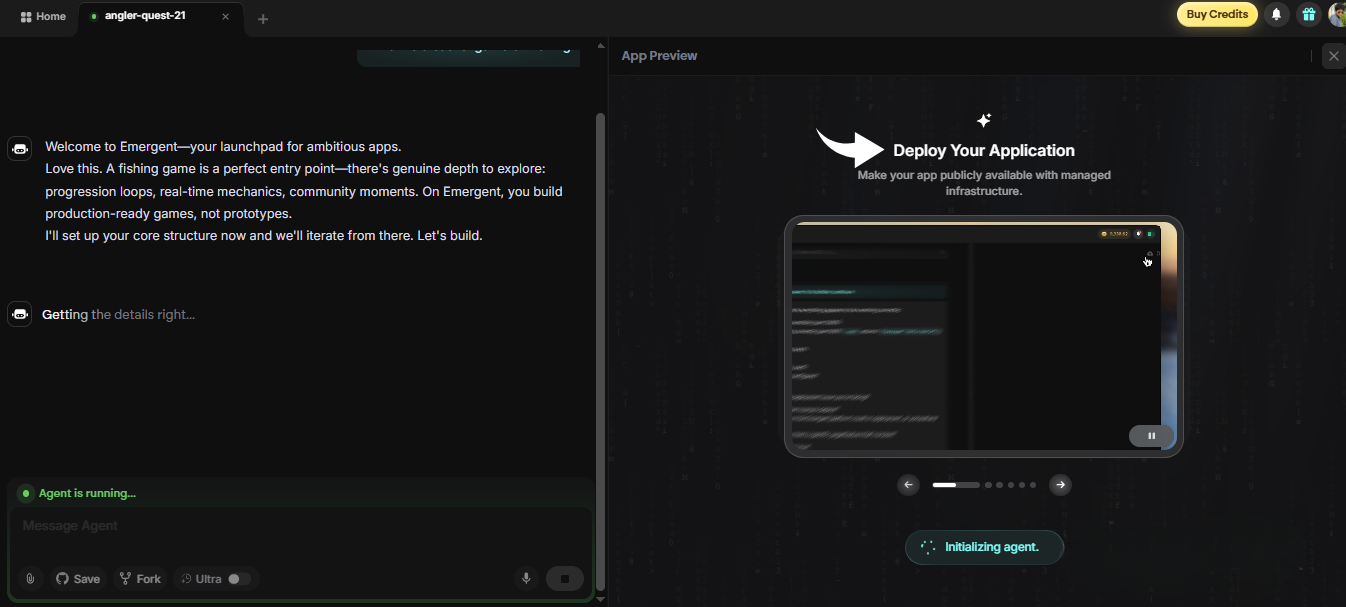The image size is (1346, 607).
Task: Click the Fork button
Action: click(140, 579)
